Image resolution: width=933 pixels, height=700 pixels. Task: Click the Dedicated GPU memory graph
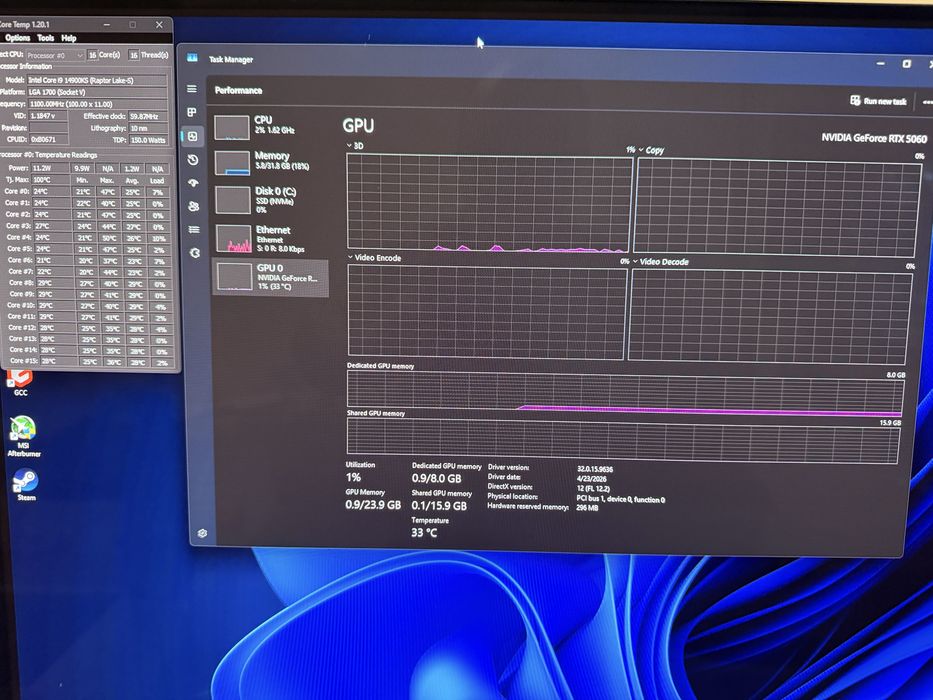tap(625, 392)
